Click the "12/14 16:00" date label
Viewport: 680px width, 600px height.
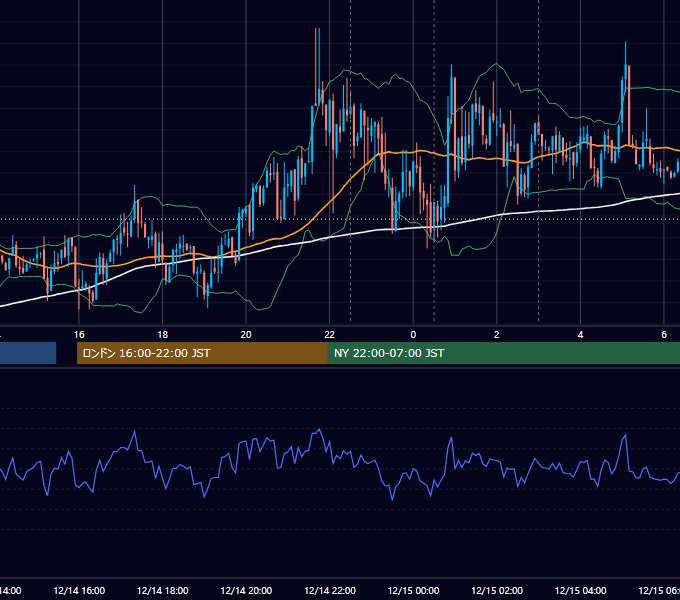[79, 591]
